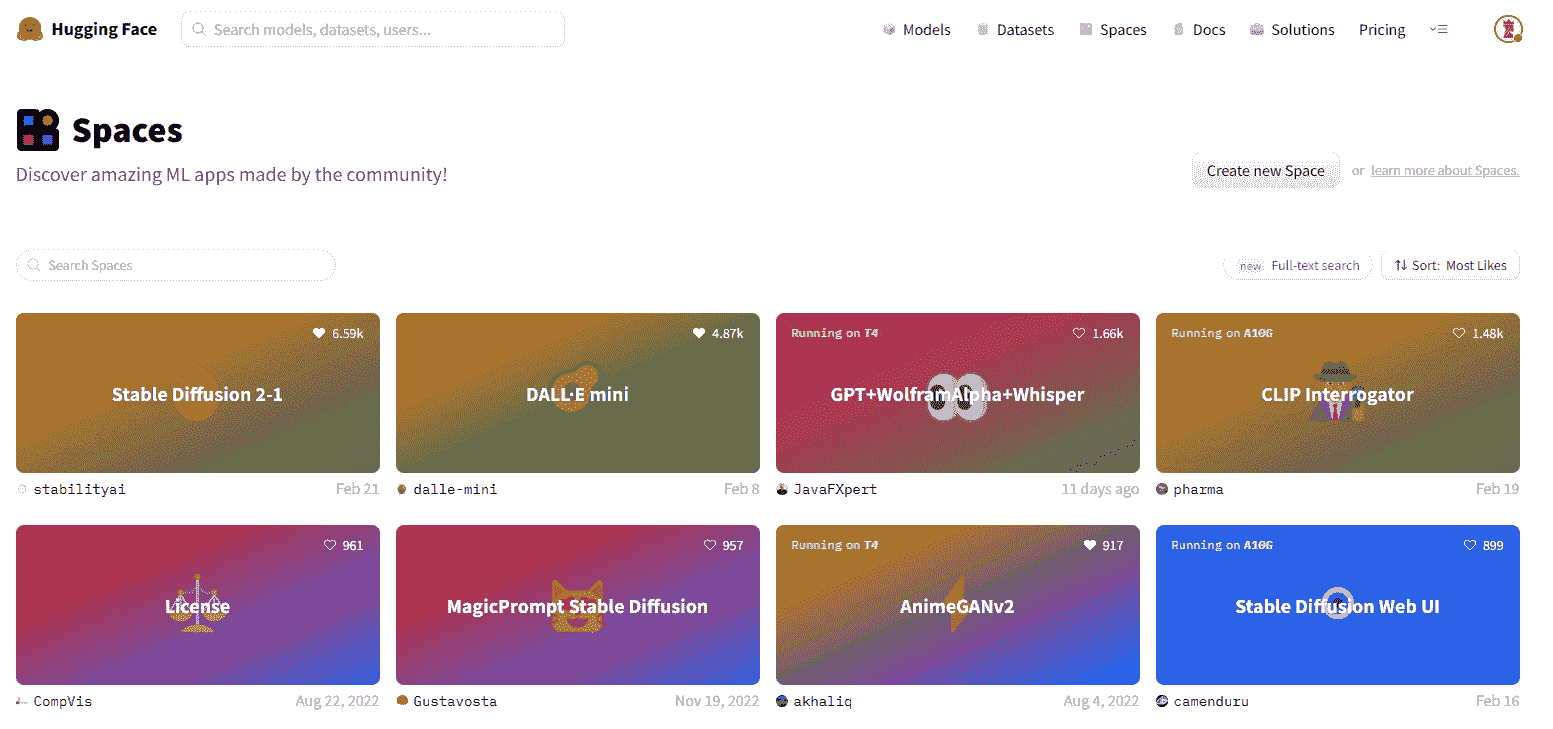This screenshot has height=729, width=1553.
Task: Focus the Search Spaces input field
Action: [x=176, y=265]
